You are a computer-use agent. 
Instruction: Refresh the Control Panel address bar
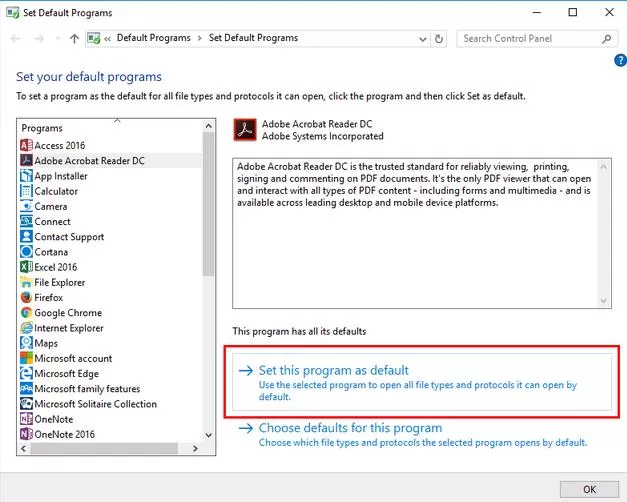[x=439, y=39]
